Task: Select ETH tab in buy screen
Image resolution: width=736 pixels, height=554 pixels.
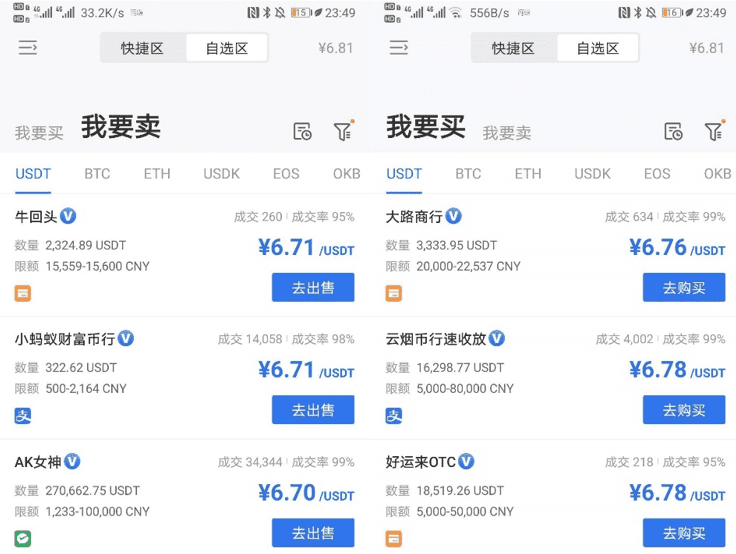Action: (x=528, y=174)
